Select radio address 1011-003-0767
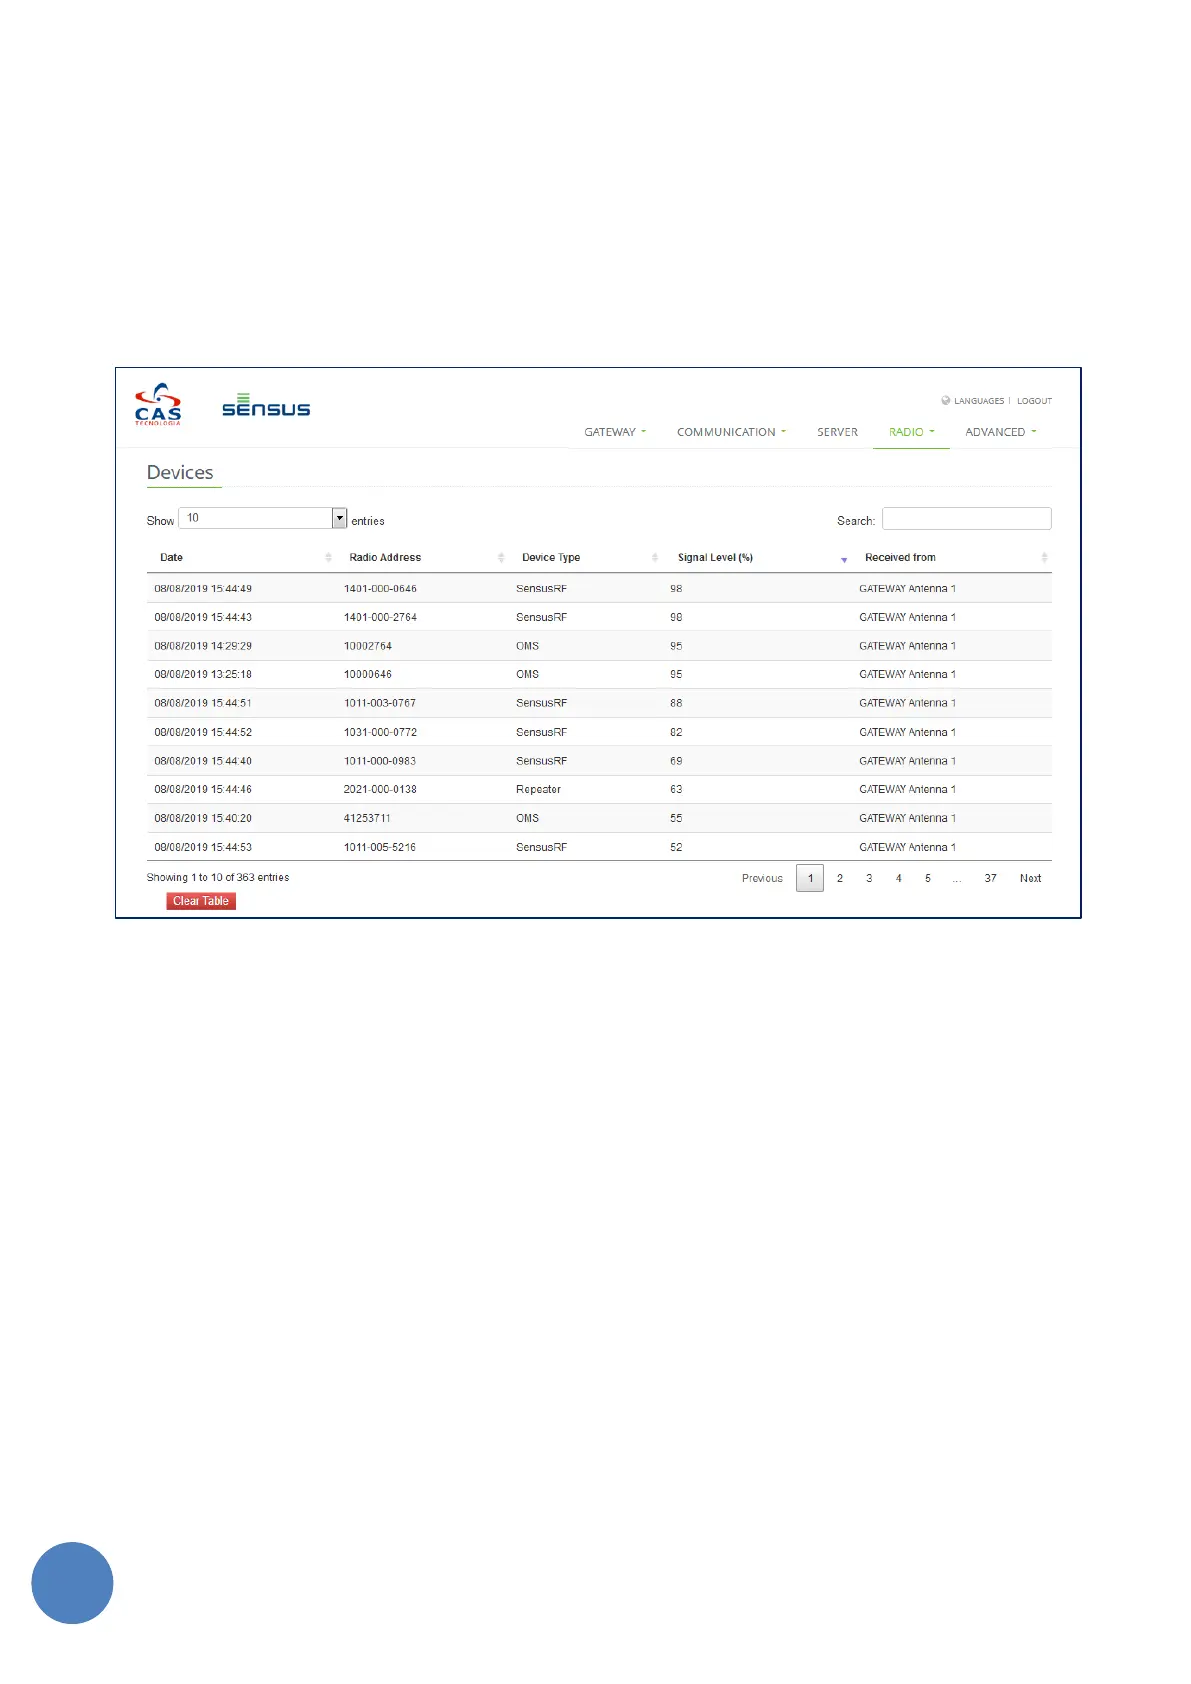1191x1684 pixels. point(380,703)
